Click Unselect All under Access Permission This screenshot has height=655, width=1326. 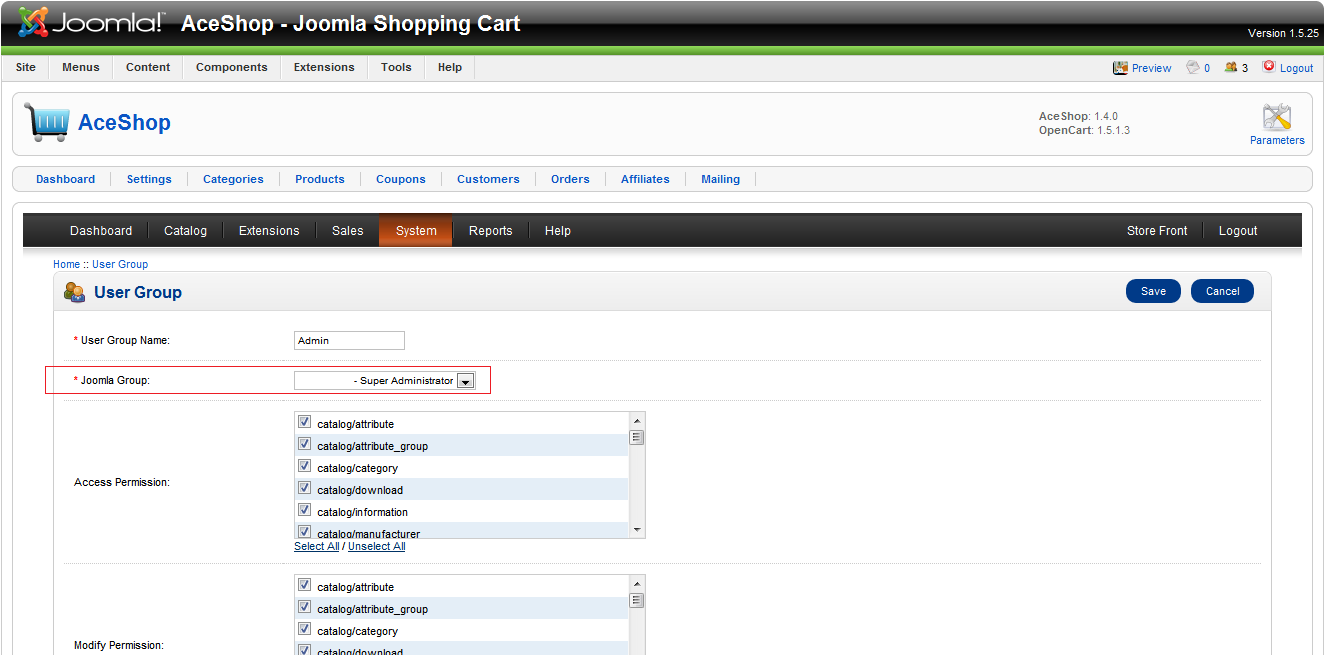[x=376, y=546]
